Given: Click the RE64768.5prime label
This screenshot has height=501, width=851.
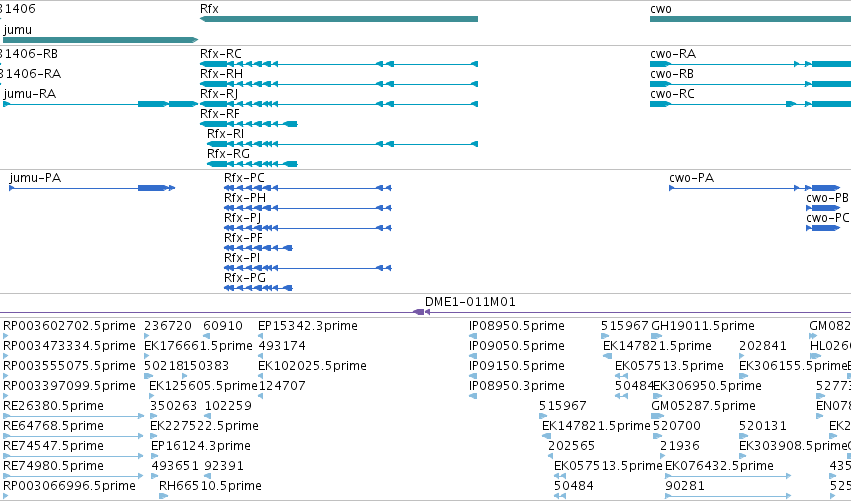Looking at the screenshot, I should (53, 426).
